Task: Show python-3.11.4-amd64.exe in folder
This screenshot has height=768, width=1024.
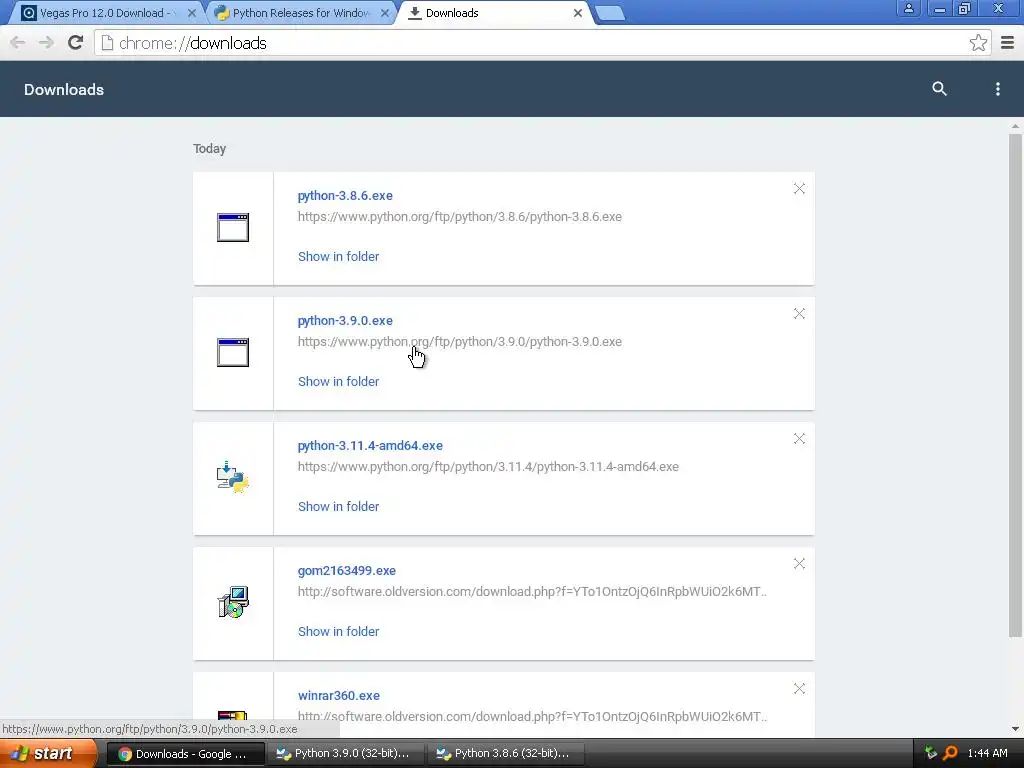Action: click(338, 506)
